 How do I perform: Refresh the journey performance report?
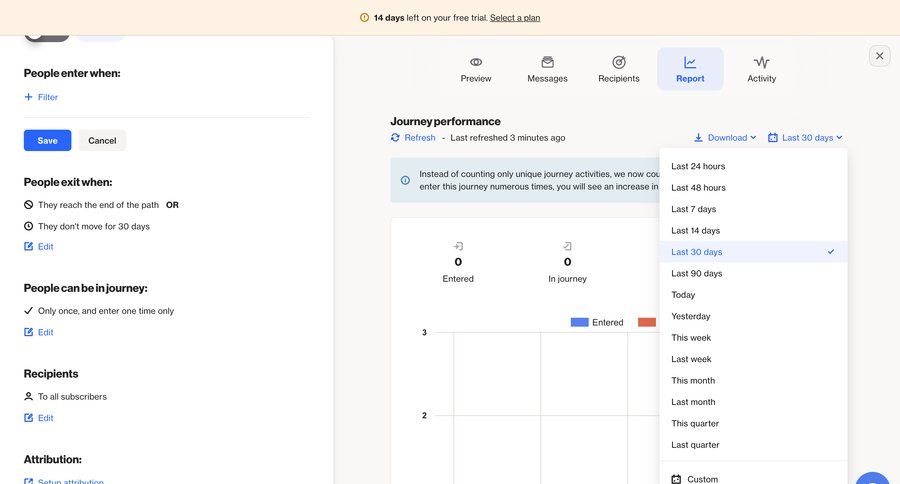pos(413,137)
